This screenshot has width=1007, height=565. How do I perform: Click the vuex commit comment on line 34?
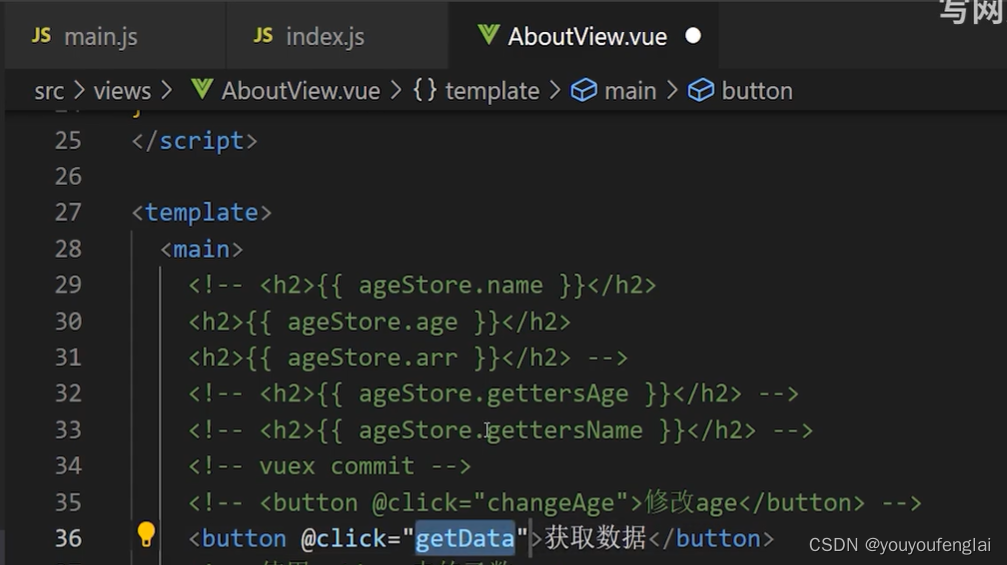coord(329,466)
